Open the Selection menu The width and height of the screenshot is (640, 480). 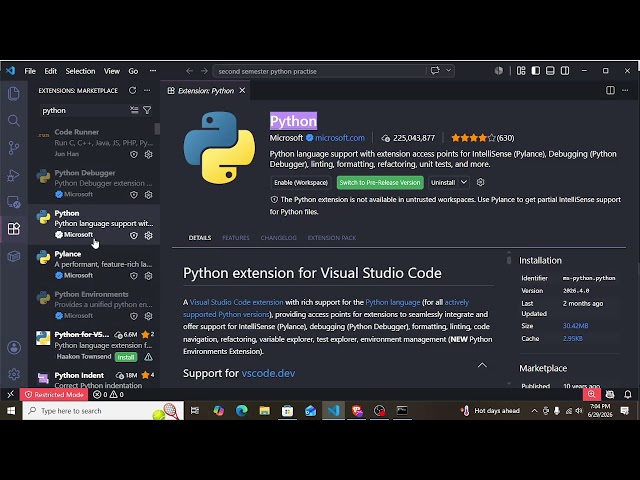(80, 71)
